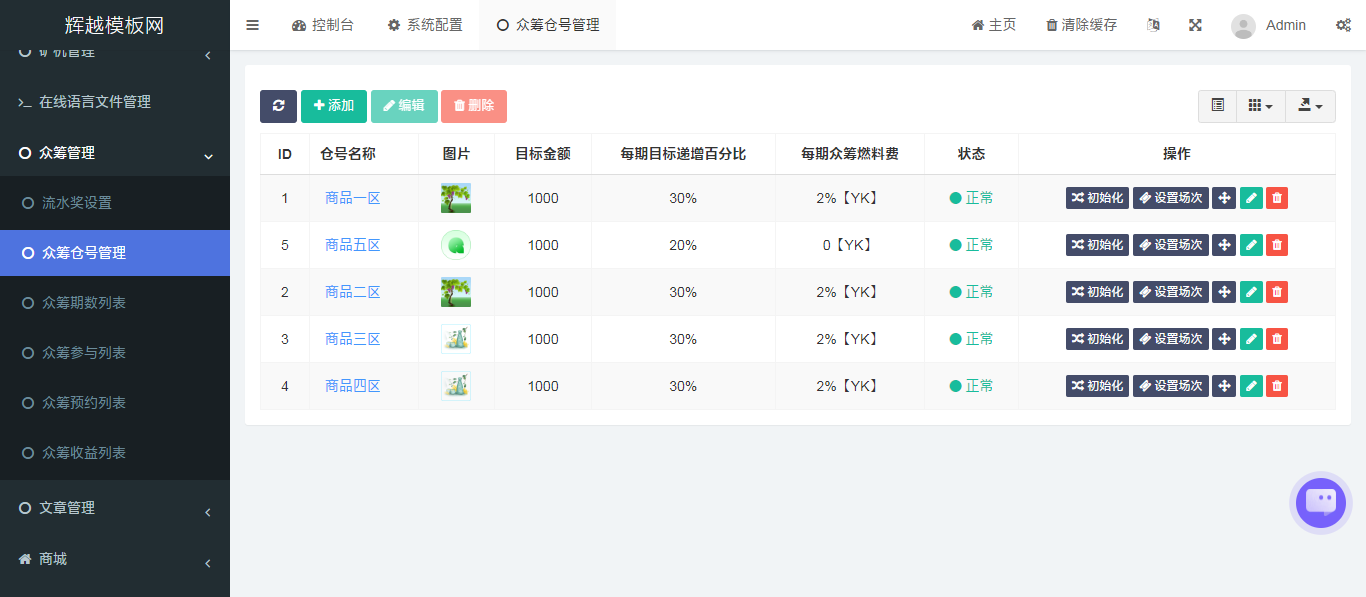Screen dimensions: 1366x597
Task: Toggle 正常 status for 商品三区 row
Action: tap(971, 339)
